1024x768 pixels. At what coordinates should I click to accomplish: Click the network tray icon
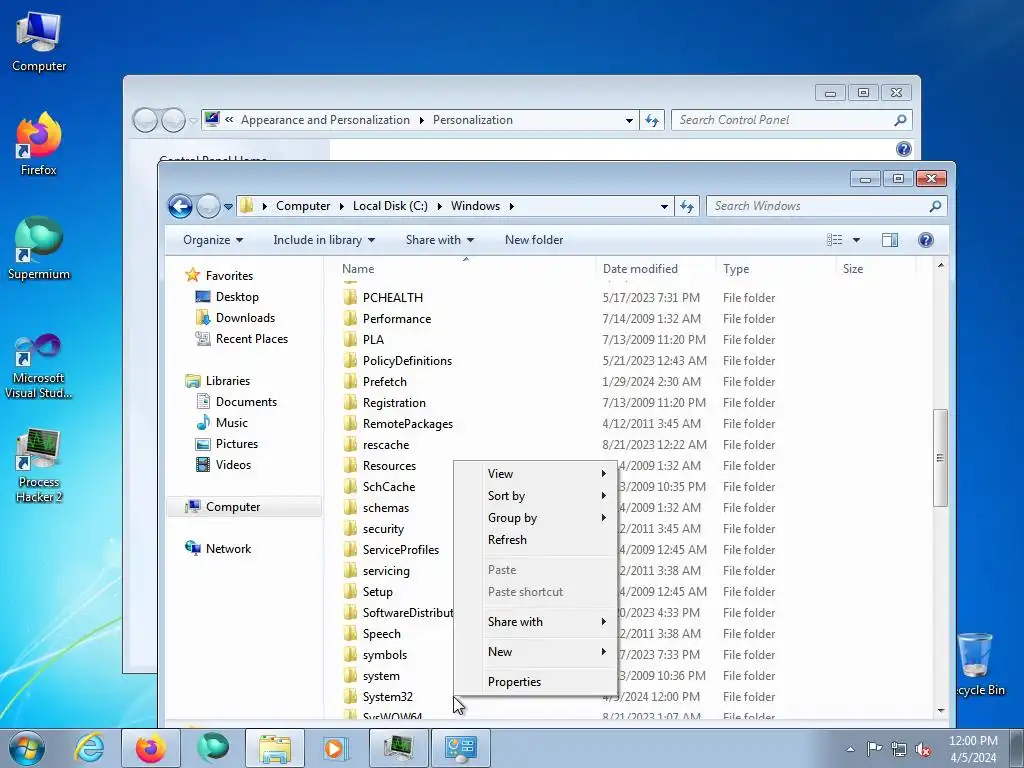tap(899, 749)
